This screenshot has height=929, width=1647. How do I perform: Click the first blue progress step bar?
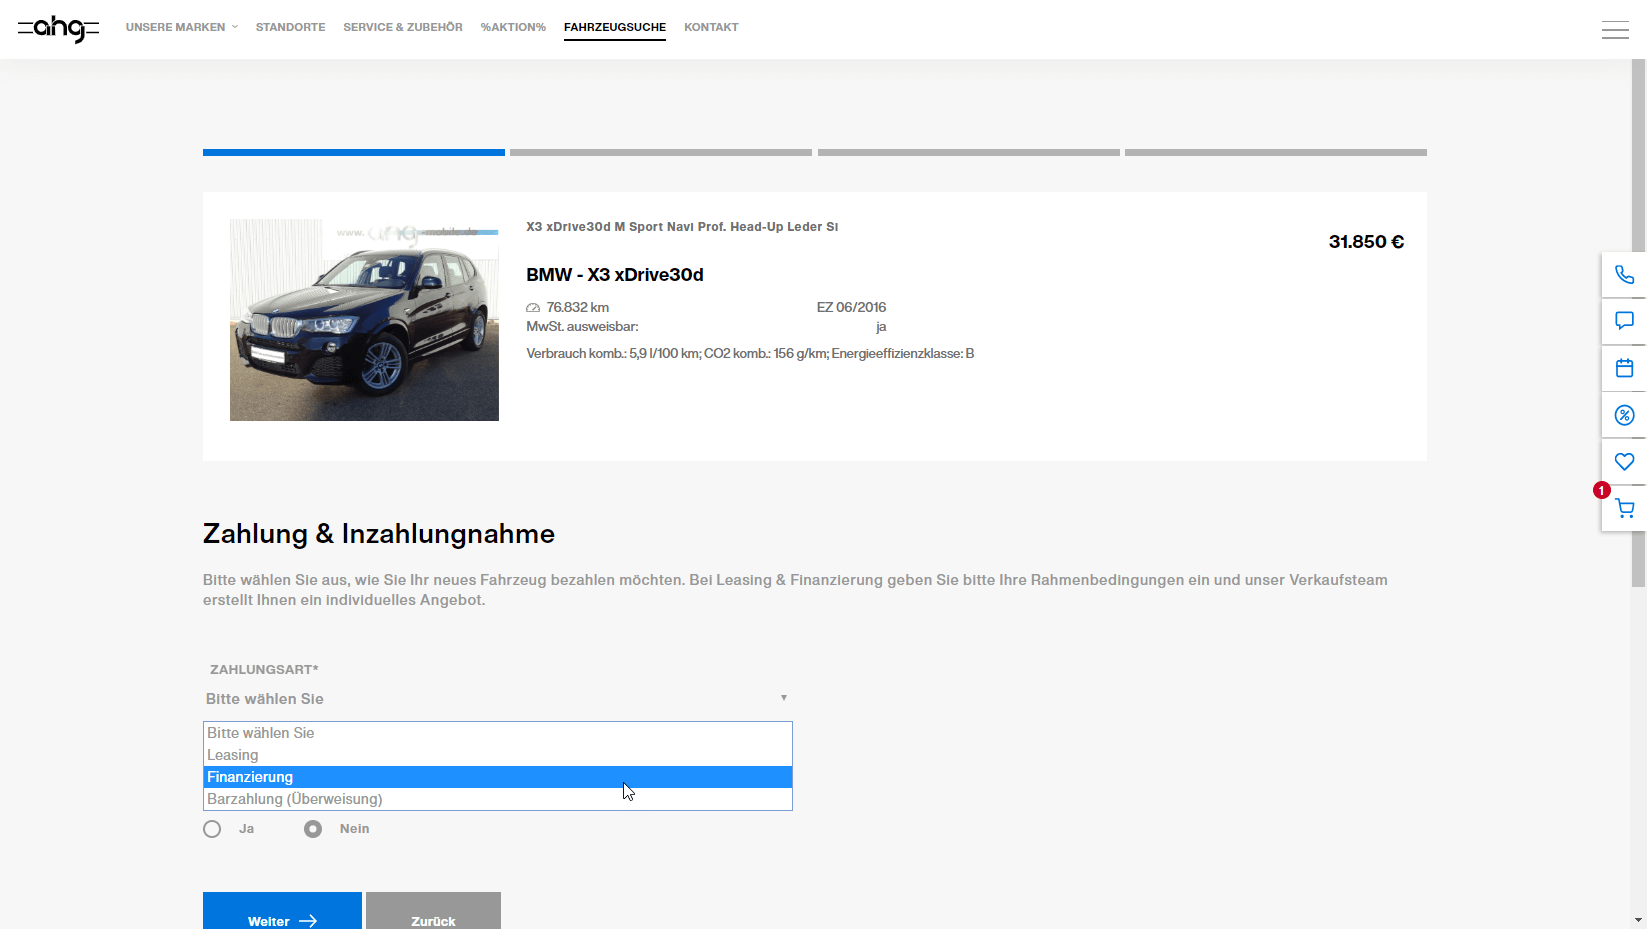click(353, 152)
